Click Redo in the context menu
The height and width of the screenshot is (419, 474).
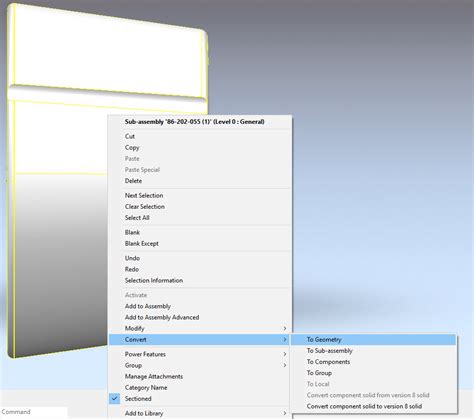(200, 269)
